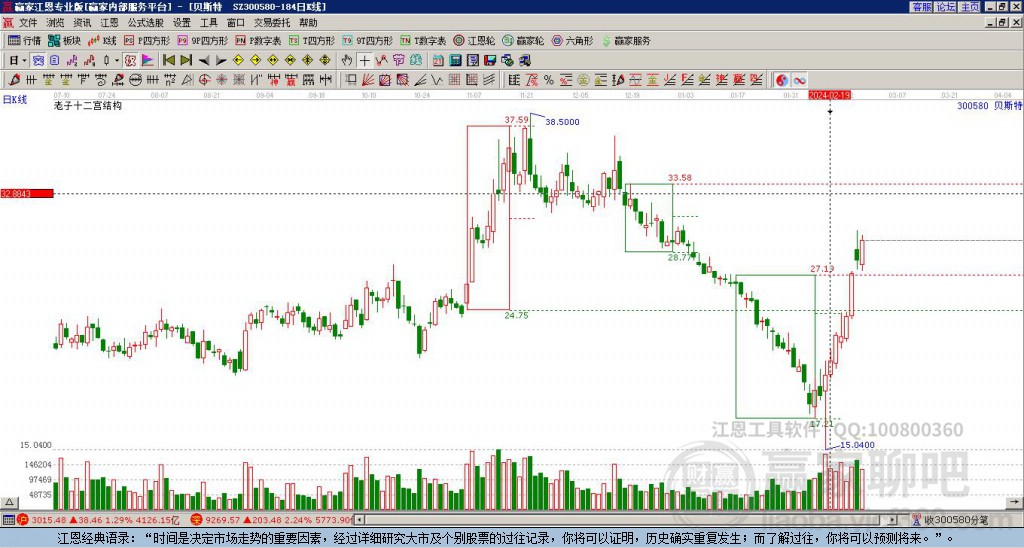Toggle the crosshair cursor tool
Image resolution: width=1024 pixels, height=548 pixels.
coord(364,61)
